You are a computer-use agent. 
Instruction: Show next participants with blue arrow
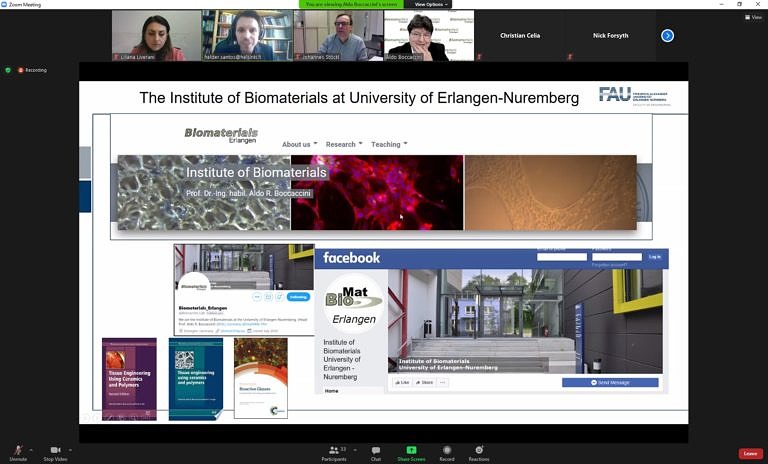(x=667, y=35)
